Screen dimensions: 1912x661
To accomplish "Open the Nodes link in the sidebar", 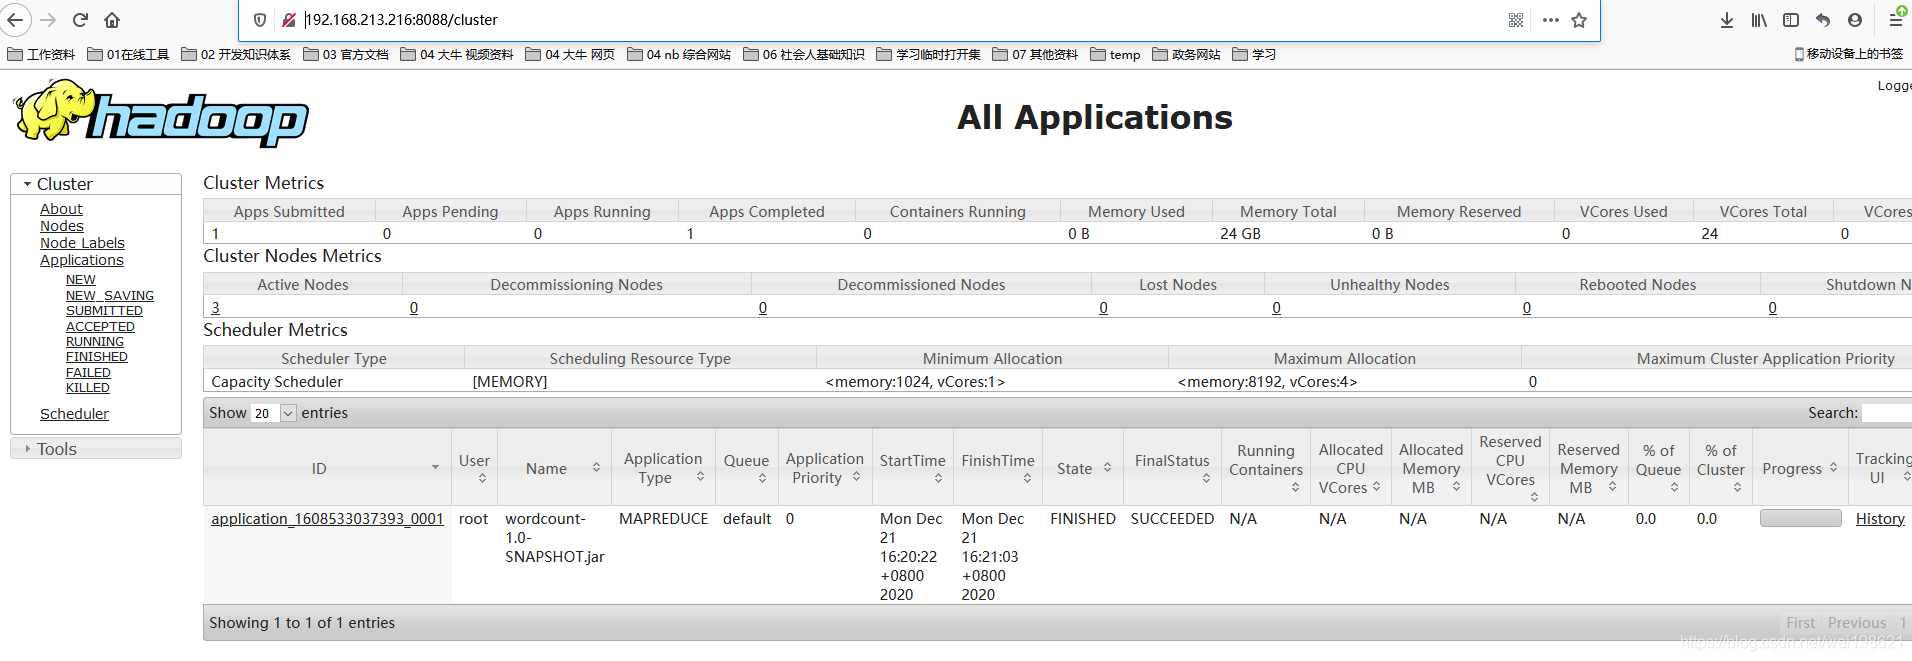I will pyautogui.click(x=62, y=226).
